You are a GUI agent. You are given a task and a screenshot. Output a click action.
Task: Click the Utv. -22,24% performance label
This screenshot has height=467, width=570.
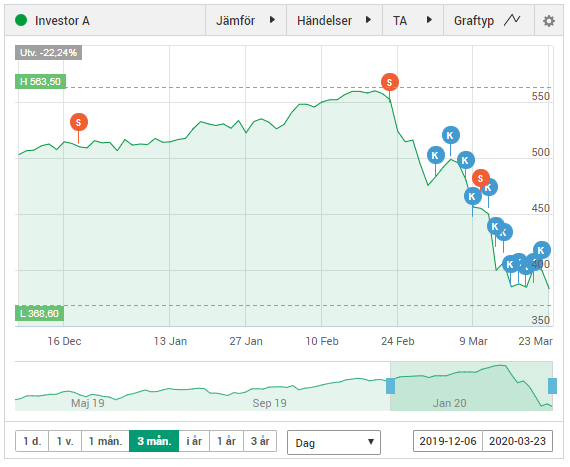tap(48, 53)
